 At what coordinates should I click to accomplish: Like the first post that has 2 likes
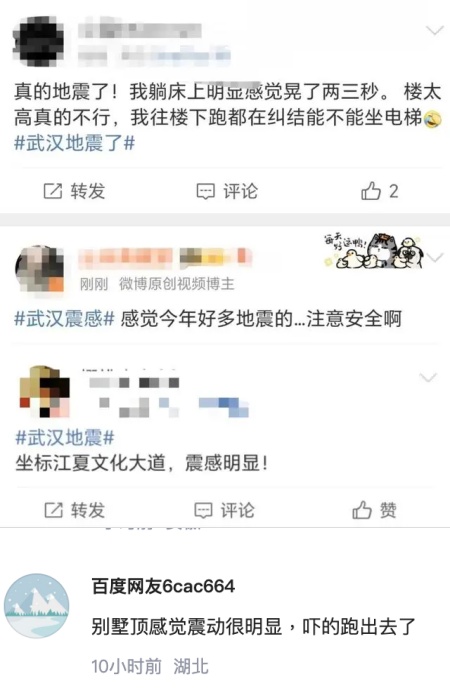(371, 191)
